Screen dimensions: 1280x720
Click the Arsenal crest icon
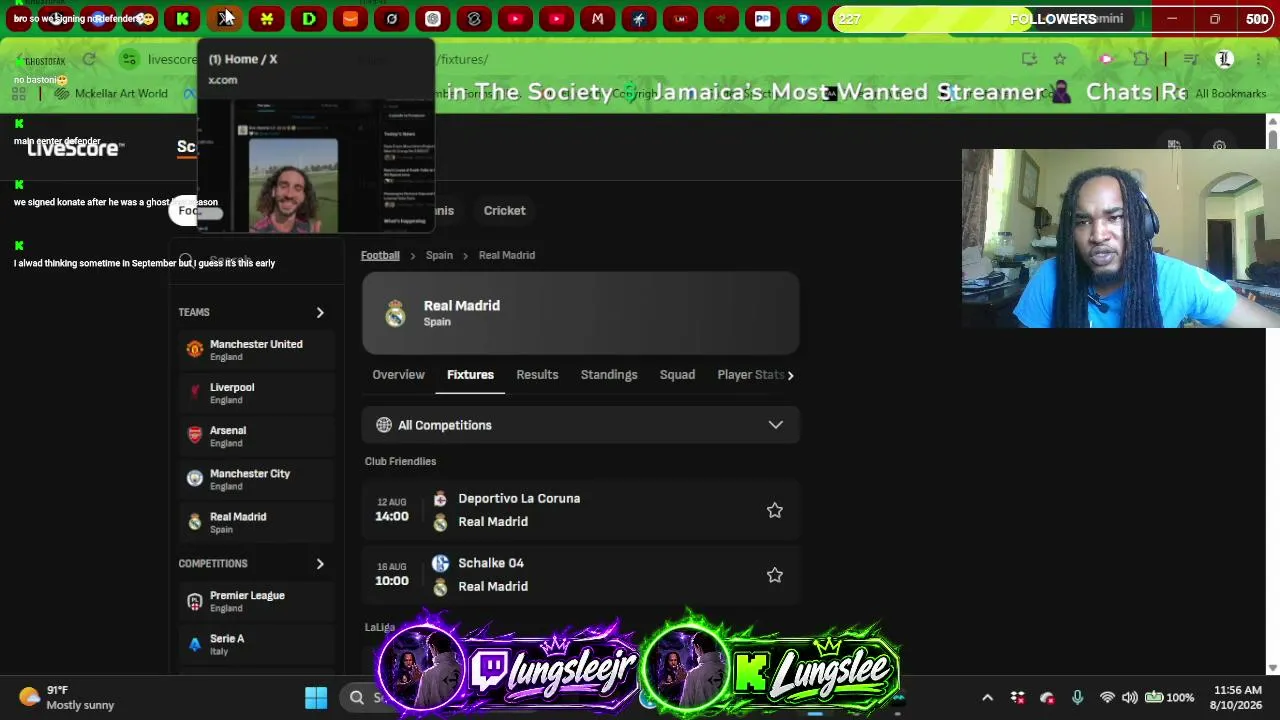pyautogui.click(x=195, y=435)
